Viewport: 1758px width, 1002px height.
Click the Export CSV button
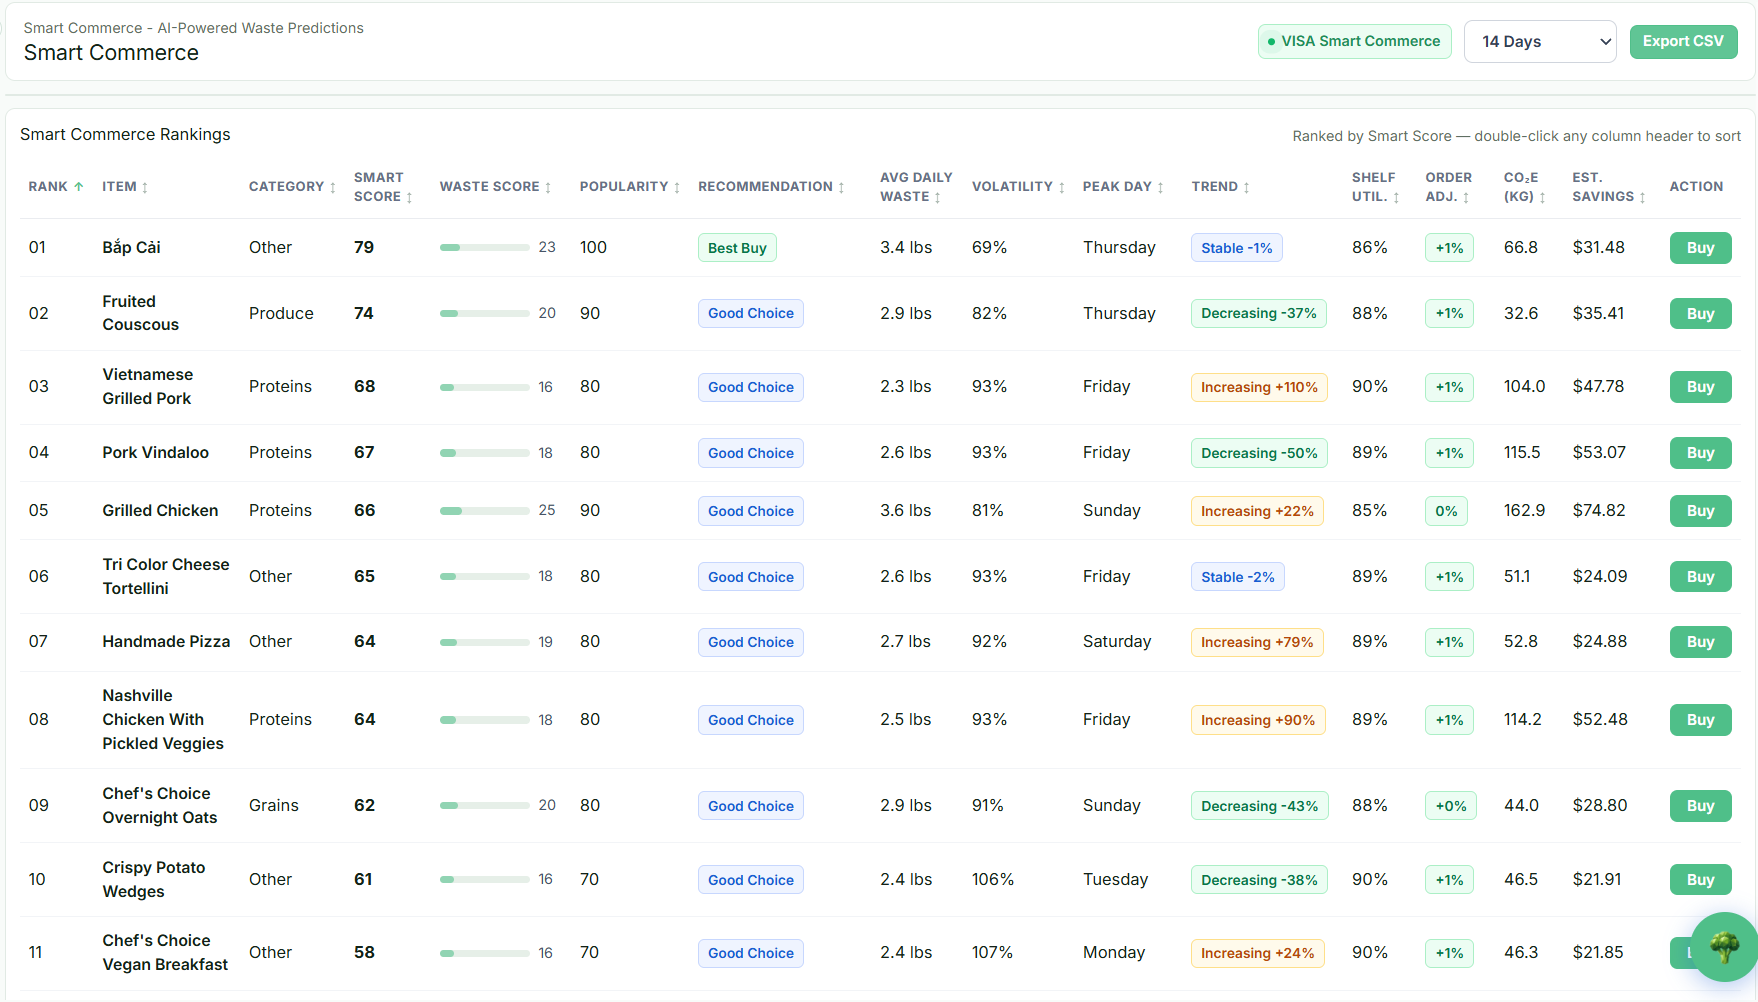pos(1684,42)
